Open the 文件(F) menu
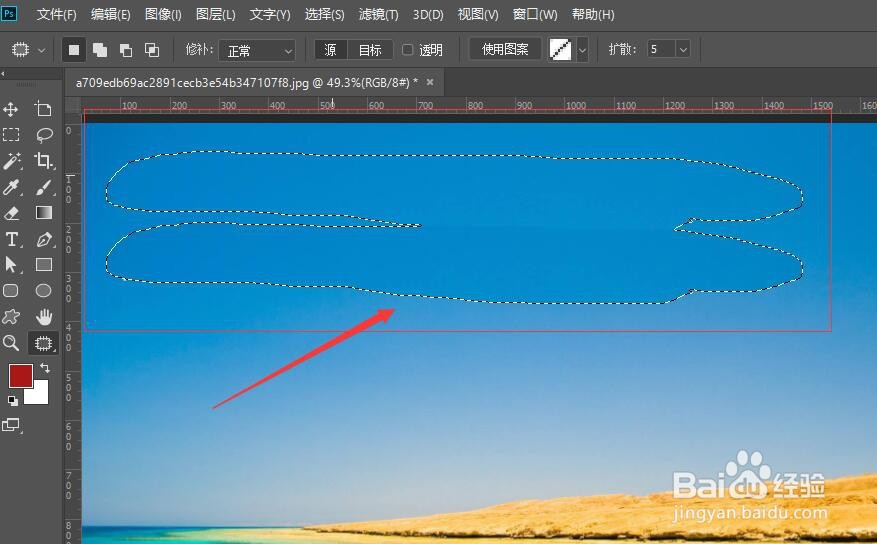The image size is (877, 544). 56,15
